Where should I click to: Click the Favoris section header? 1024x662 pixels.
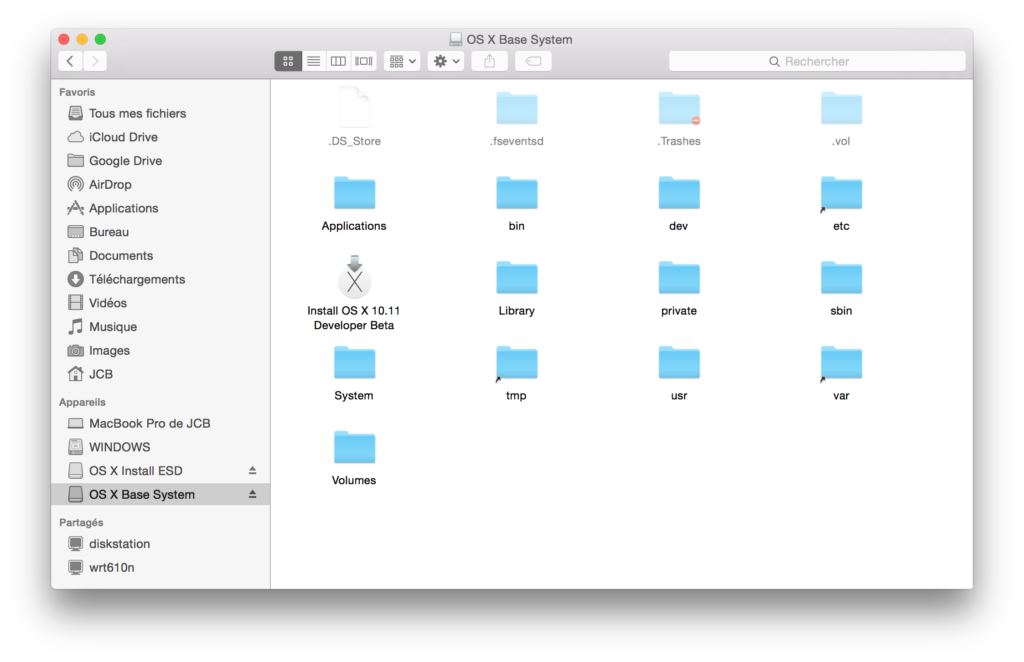(77, 92)
